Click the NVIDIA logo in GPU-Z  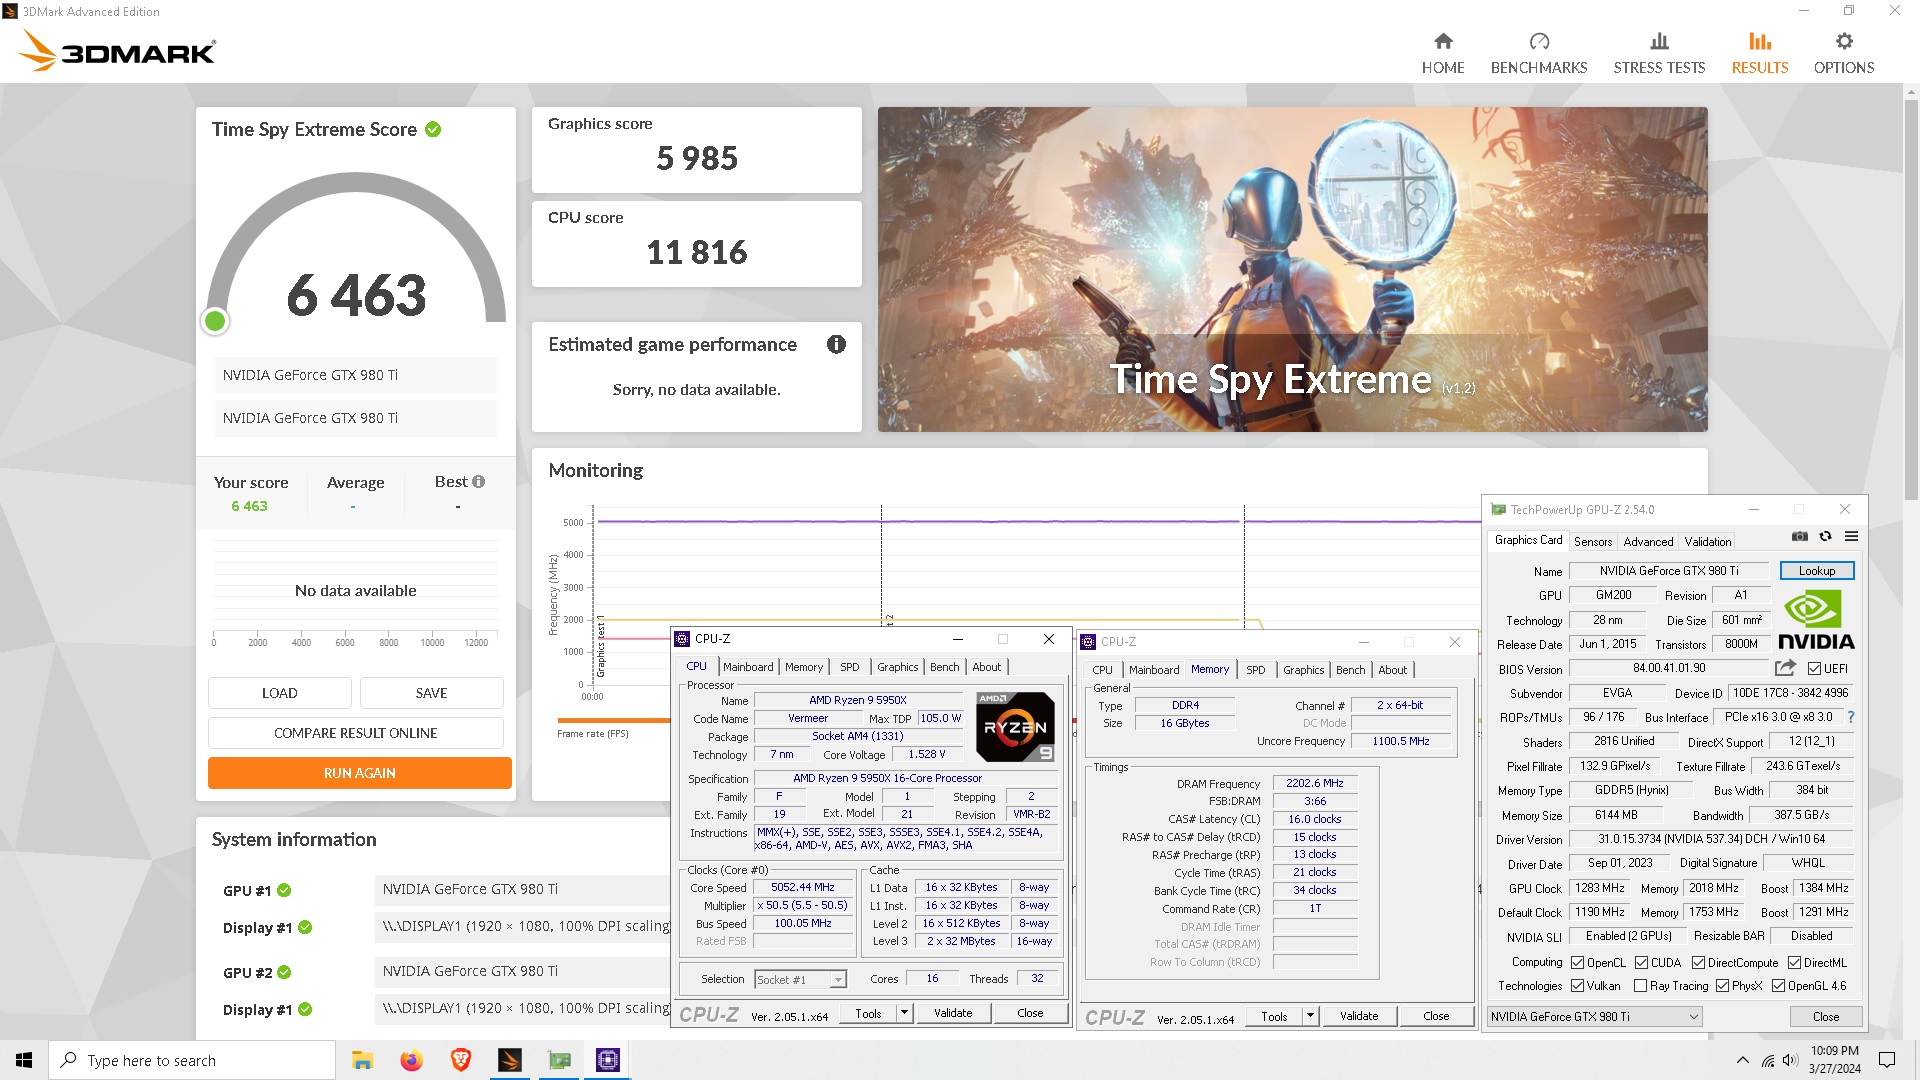[1816, 620]
